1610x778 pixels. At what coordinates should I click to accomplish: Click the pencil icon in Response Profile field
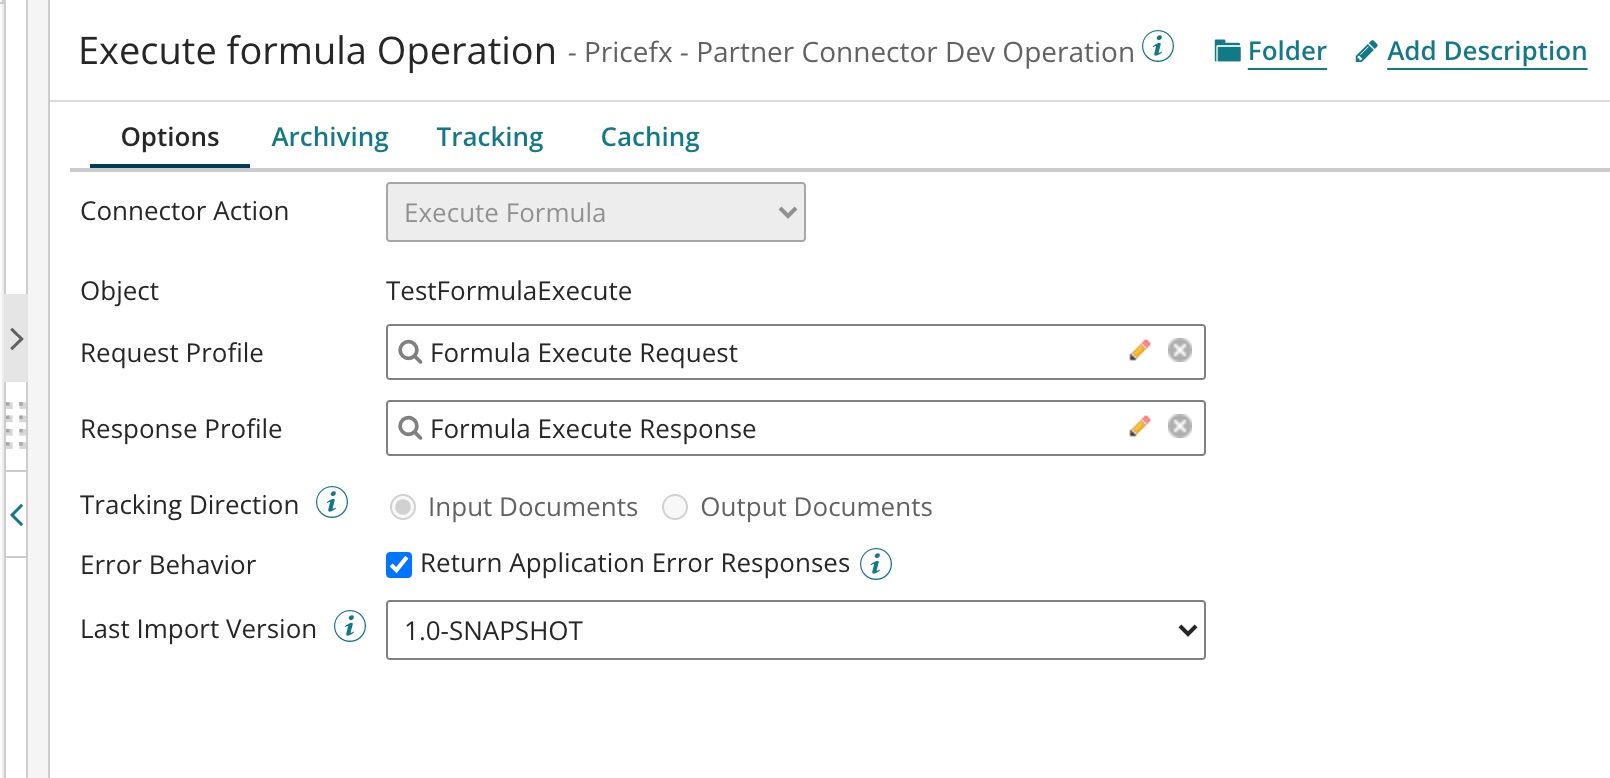[x=1139, y=427]
